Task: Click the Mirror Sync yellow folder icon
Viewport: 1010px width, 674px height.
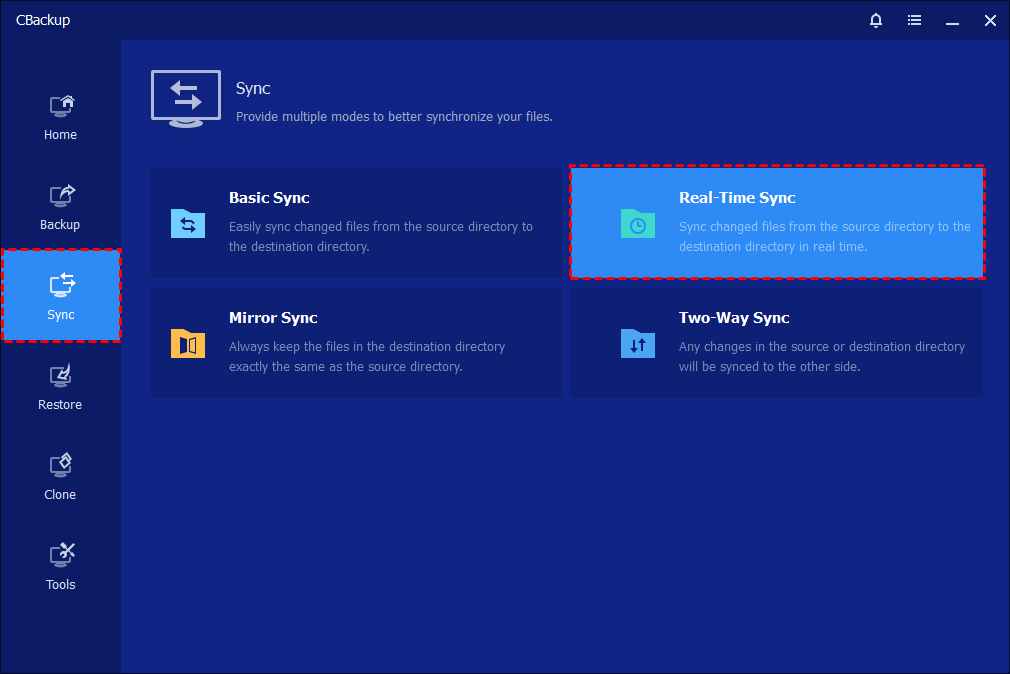Action: coord(188,343)
